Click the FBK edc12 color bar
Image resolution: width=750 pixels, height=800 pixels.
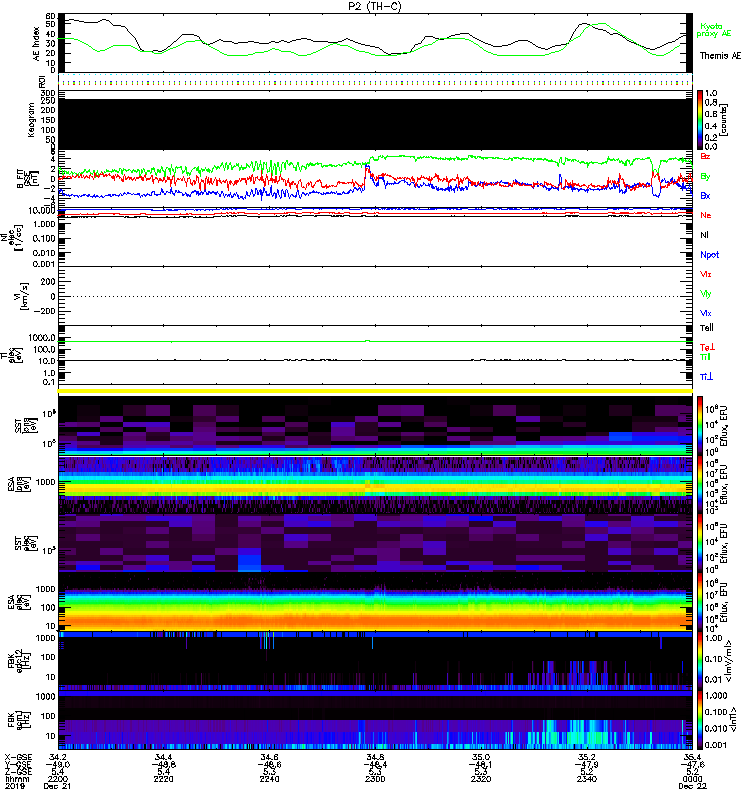tap(700, 661)
